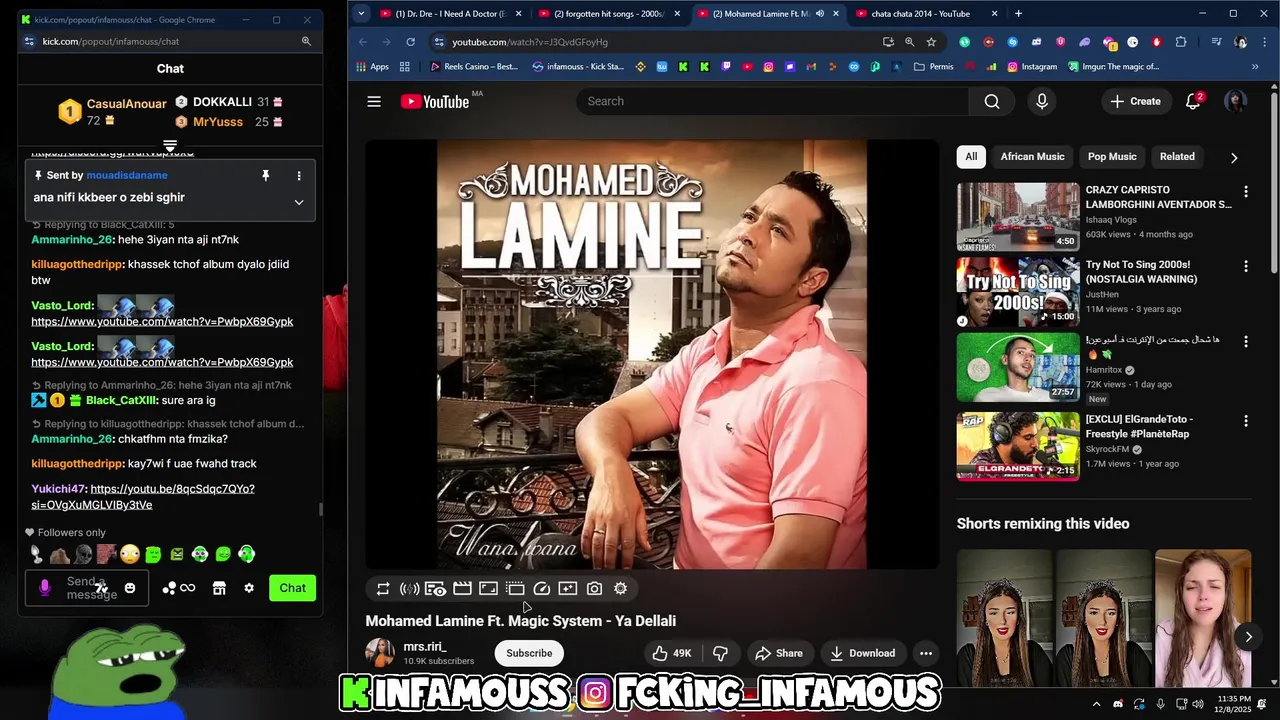
Task: Click the sound booster icon below the video
Action: 409,589
